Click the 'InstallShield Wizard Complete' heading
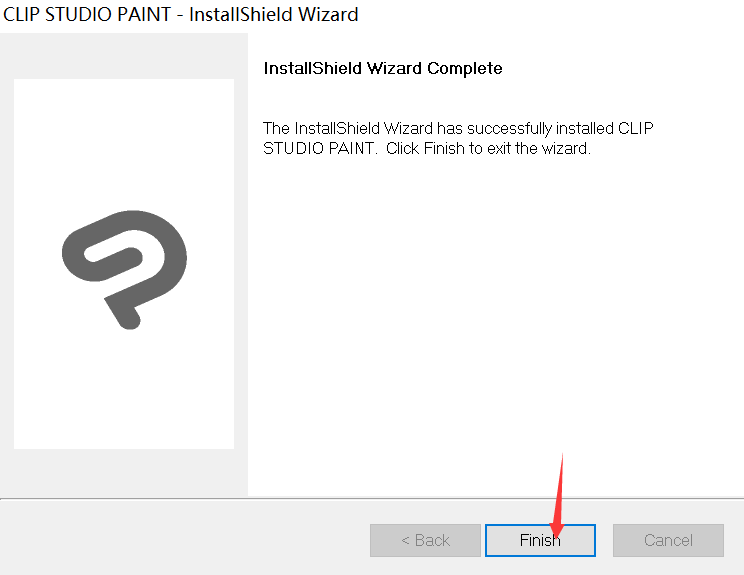The height and width of the screenshot is (575, 744). click(x=383, y=68)
